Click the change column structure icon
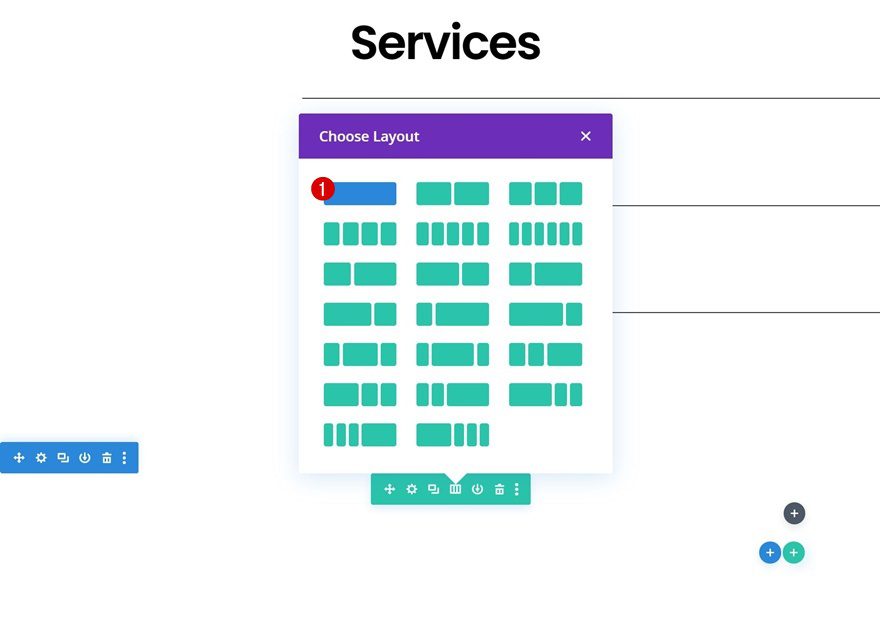This screenshot has height=630, width=880. tap(455, 489)
